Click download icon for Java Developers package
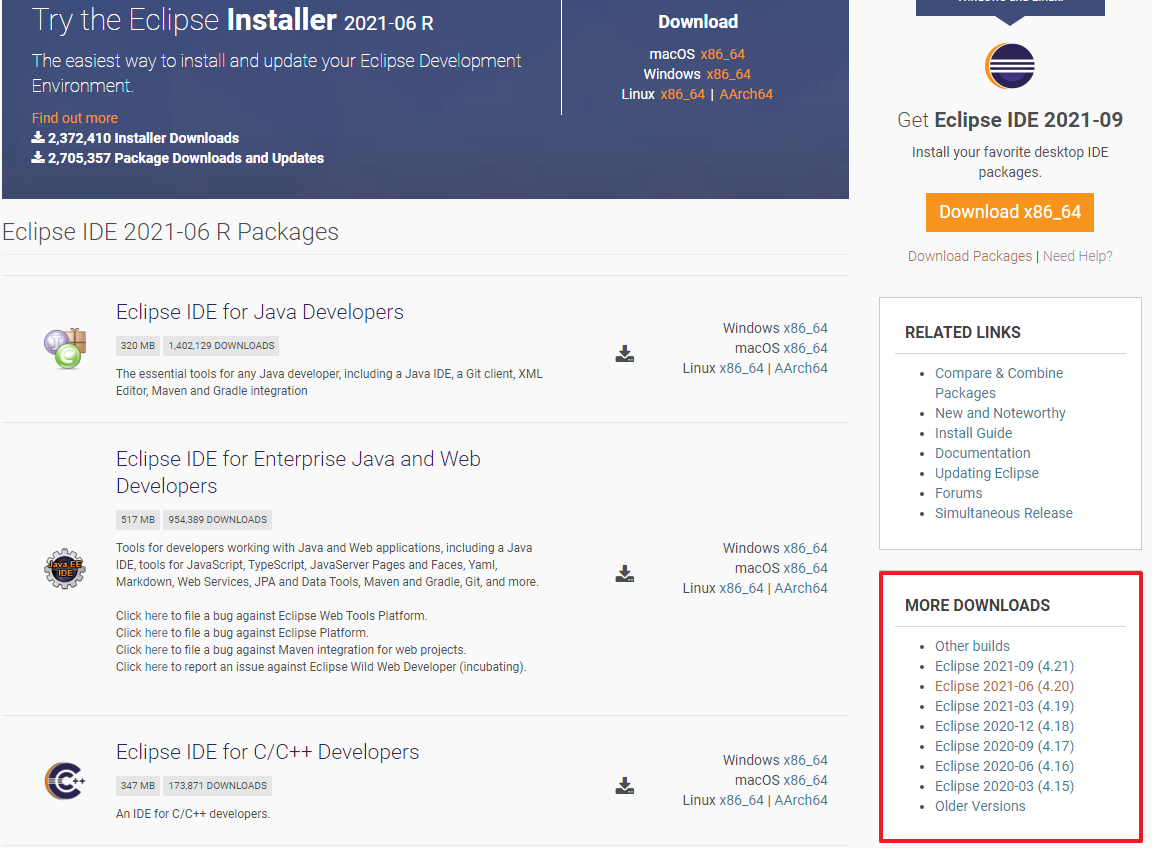Screen dimensions: 1152x848 (x=624, y=354)
